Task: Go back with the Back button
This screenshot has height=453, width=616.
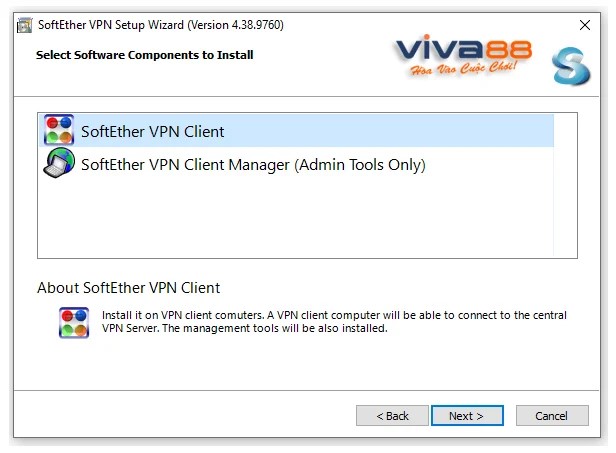Action: [x=392, y=416]
